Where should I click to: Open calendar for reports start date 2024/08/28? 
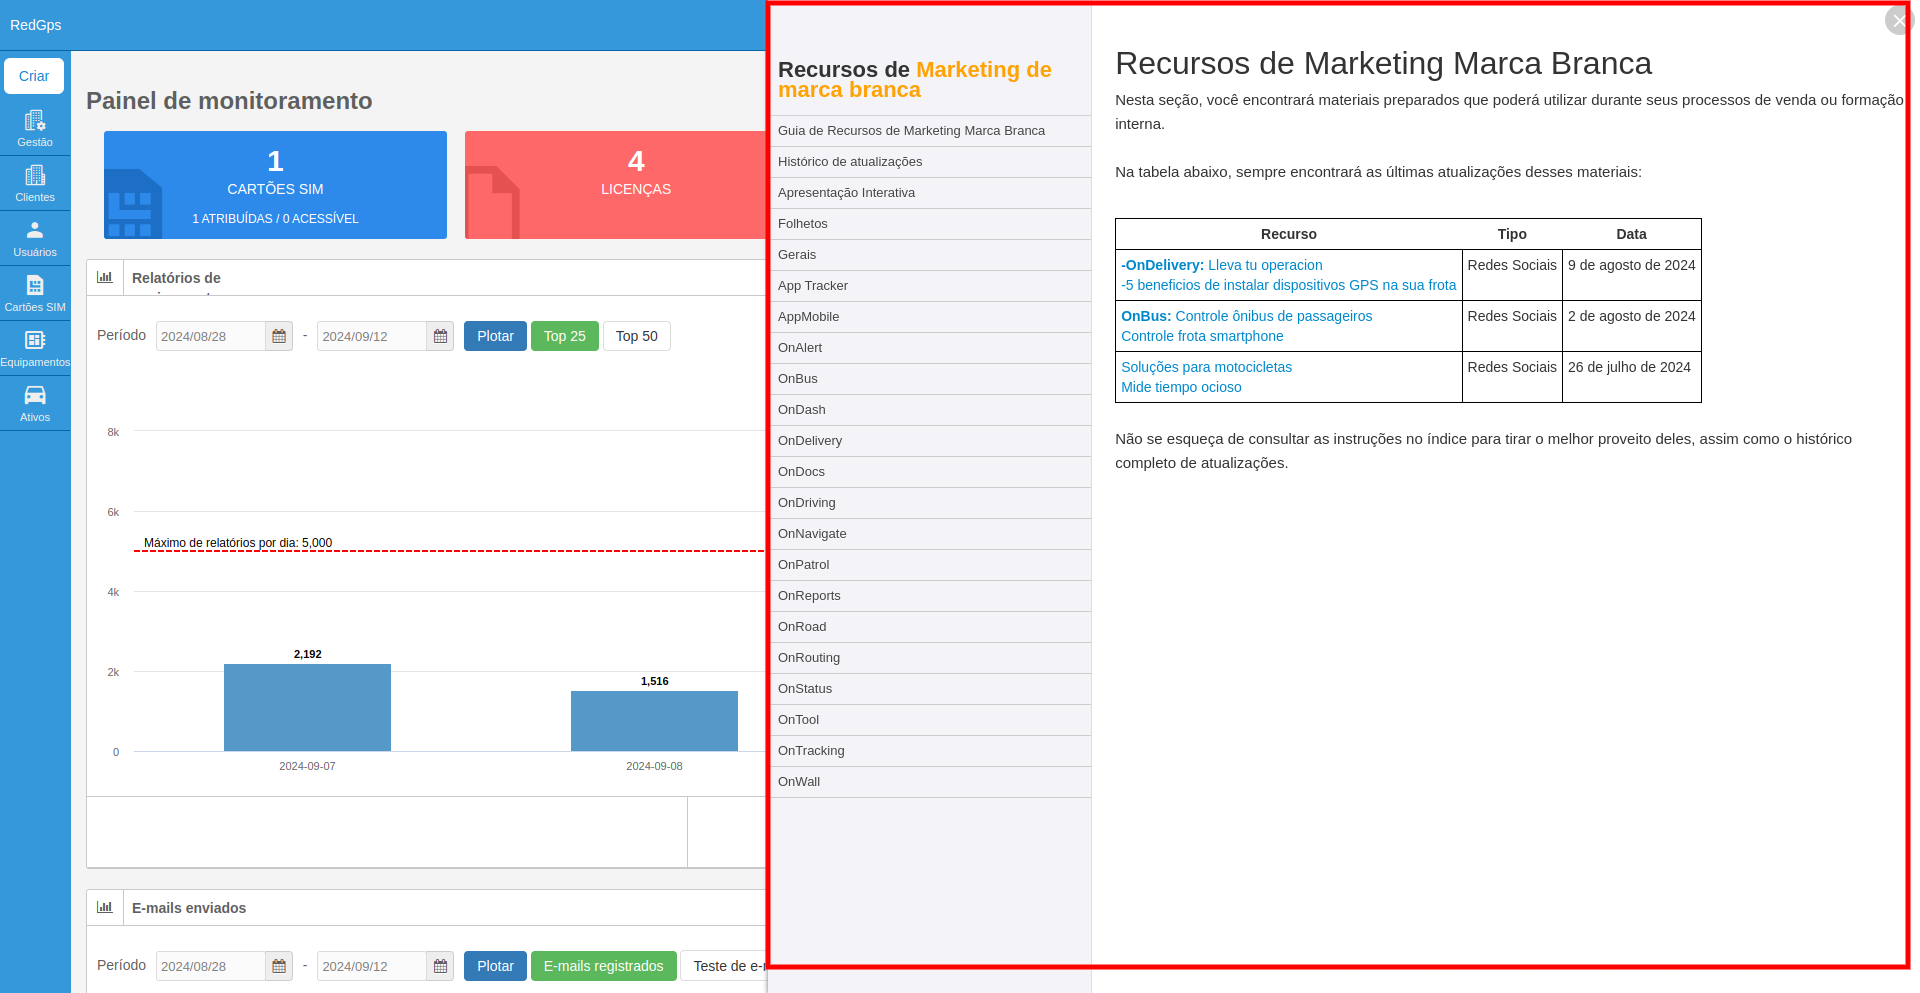click(x=279, y=336)
